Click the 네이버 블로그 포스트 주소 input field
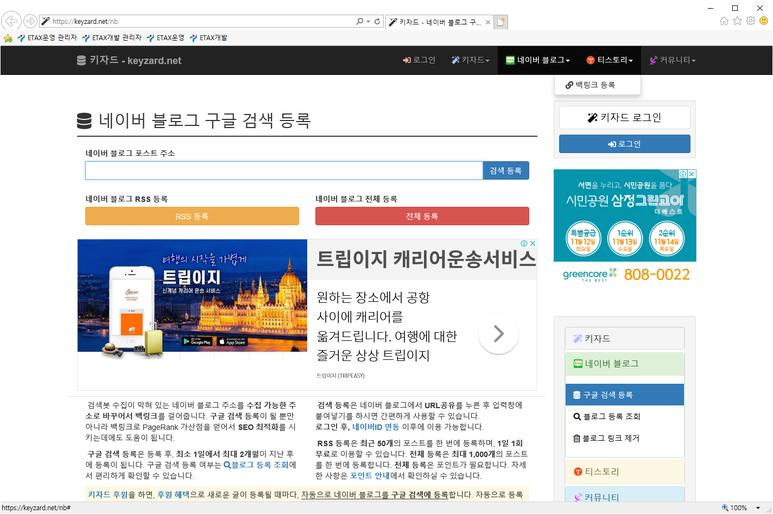 (x=284, y=171)
